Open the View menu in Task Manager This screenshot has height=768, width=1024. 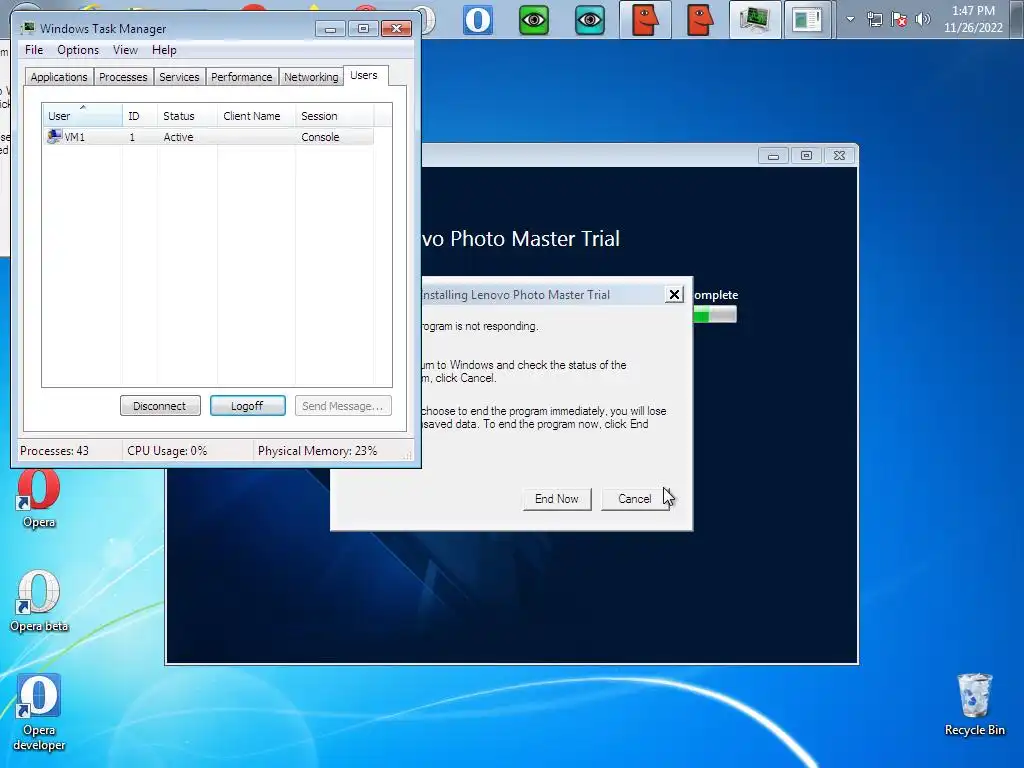(125, 50)
